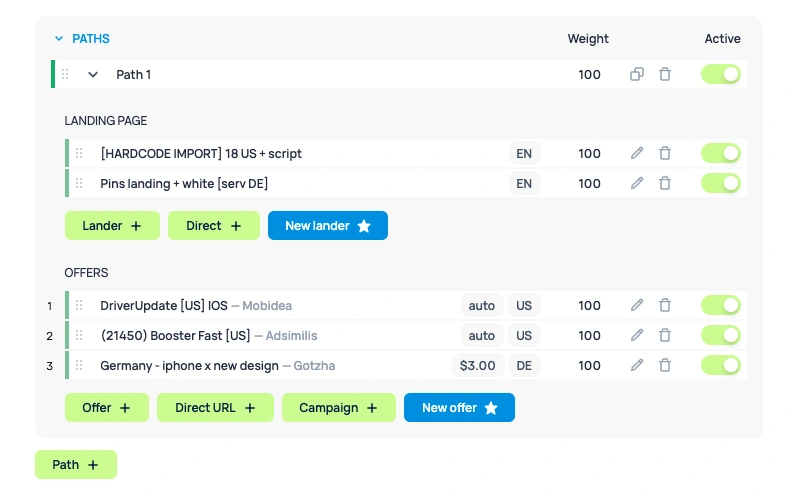
Task: Add a new Path
Action: [x=76, y=465]
